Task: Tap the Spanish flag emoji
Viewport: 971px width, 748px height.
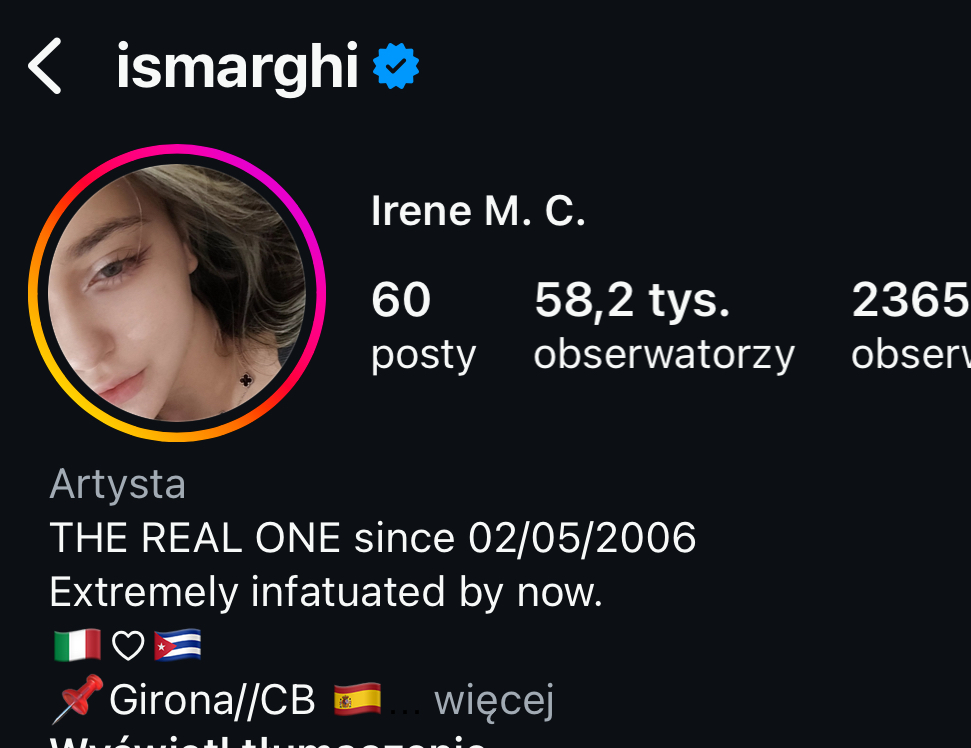Action: coord(357,699)
